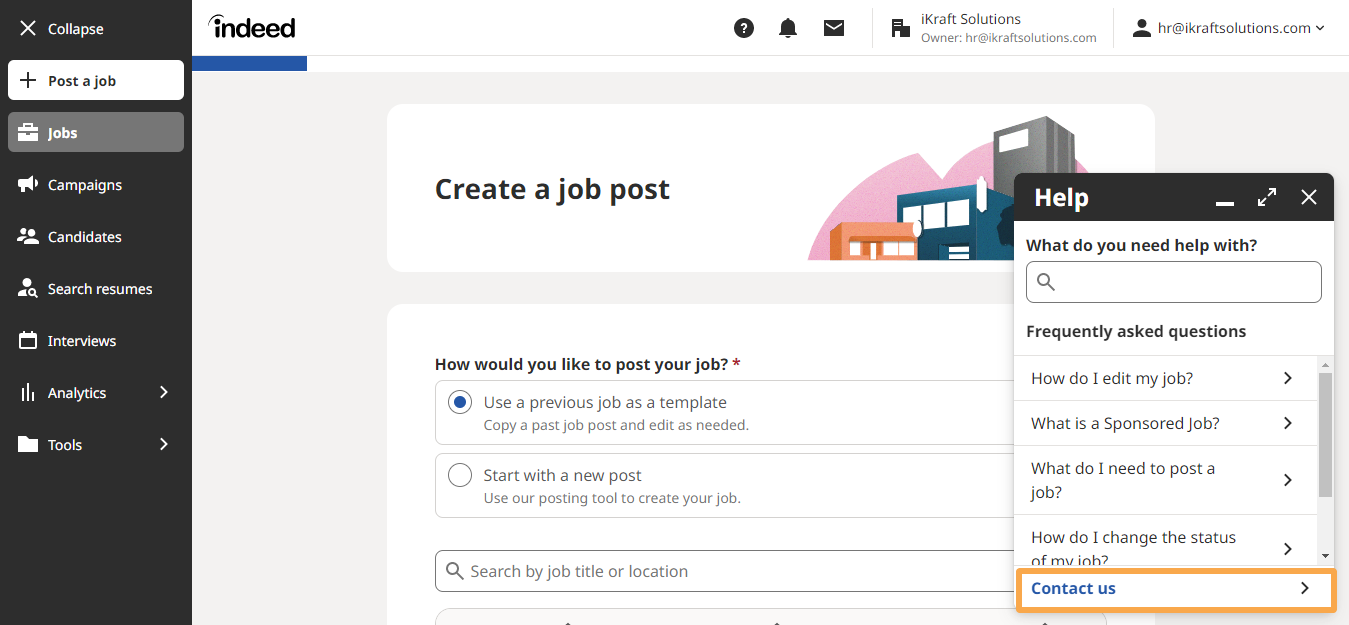Open the hr@ikraftsolutions.com account dropdown

tap(1229, 28)
